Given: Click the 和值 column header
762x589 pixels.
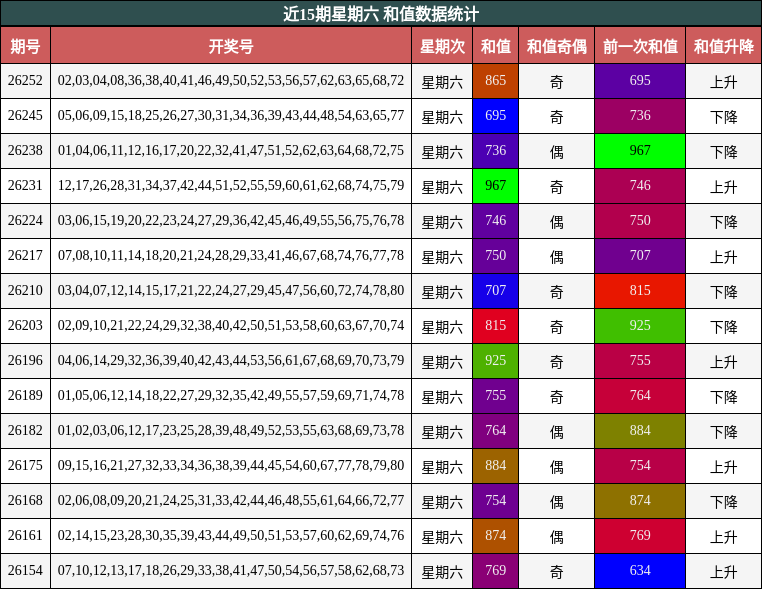Looking at the screenshot, I should point(495,46).
